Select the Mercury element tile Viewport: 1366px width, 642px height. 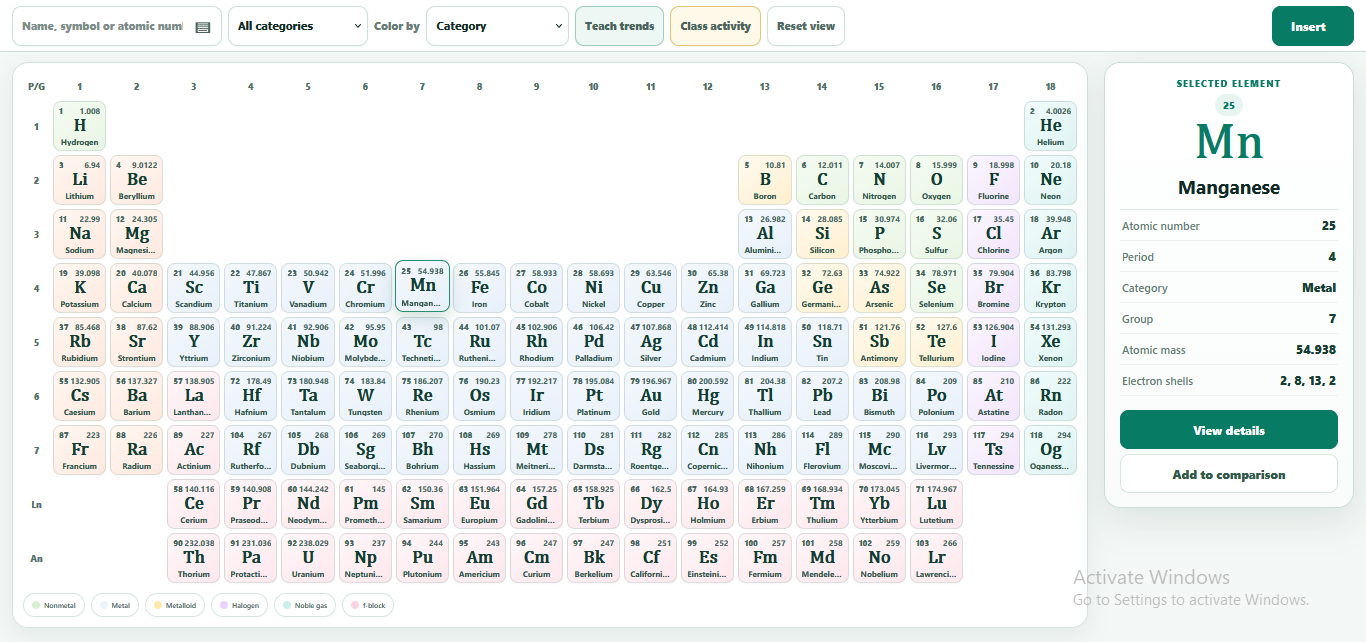(708, 396)
